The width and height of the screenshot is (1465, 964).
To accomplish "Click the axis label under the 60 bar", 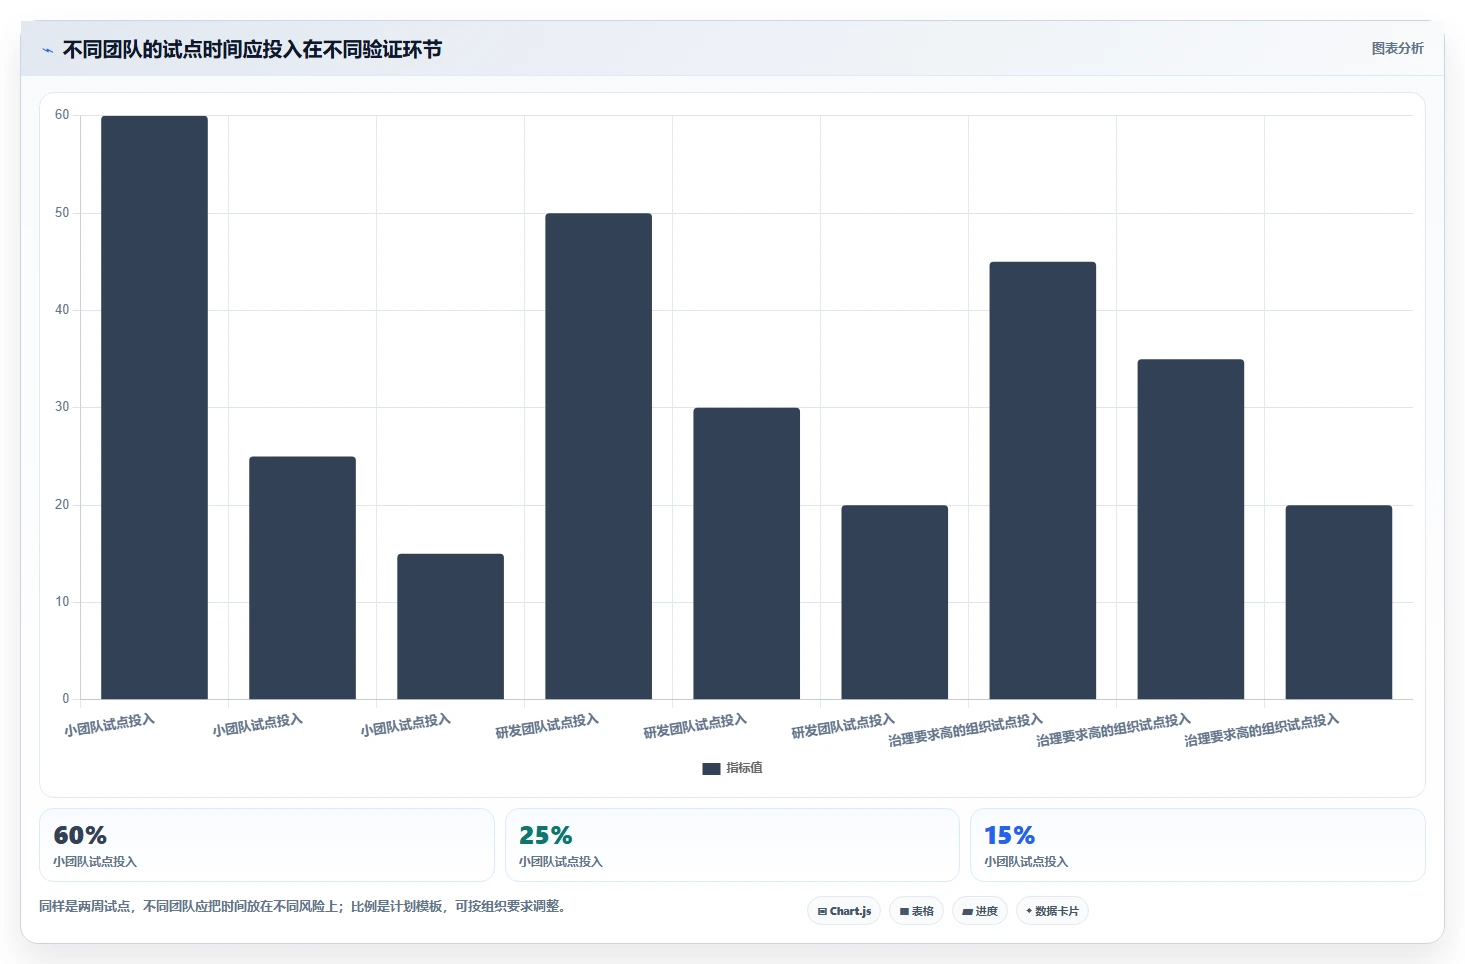I will (x=110, y=725).
